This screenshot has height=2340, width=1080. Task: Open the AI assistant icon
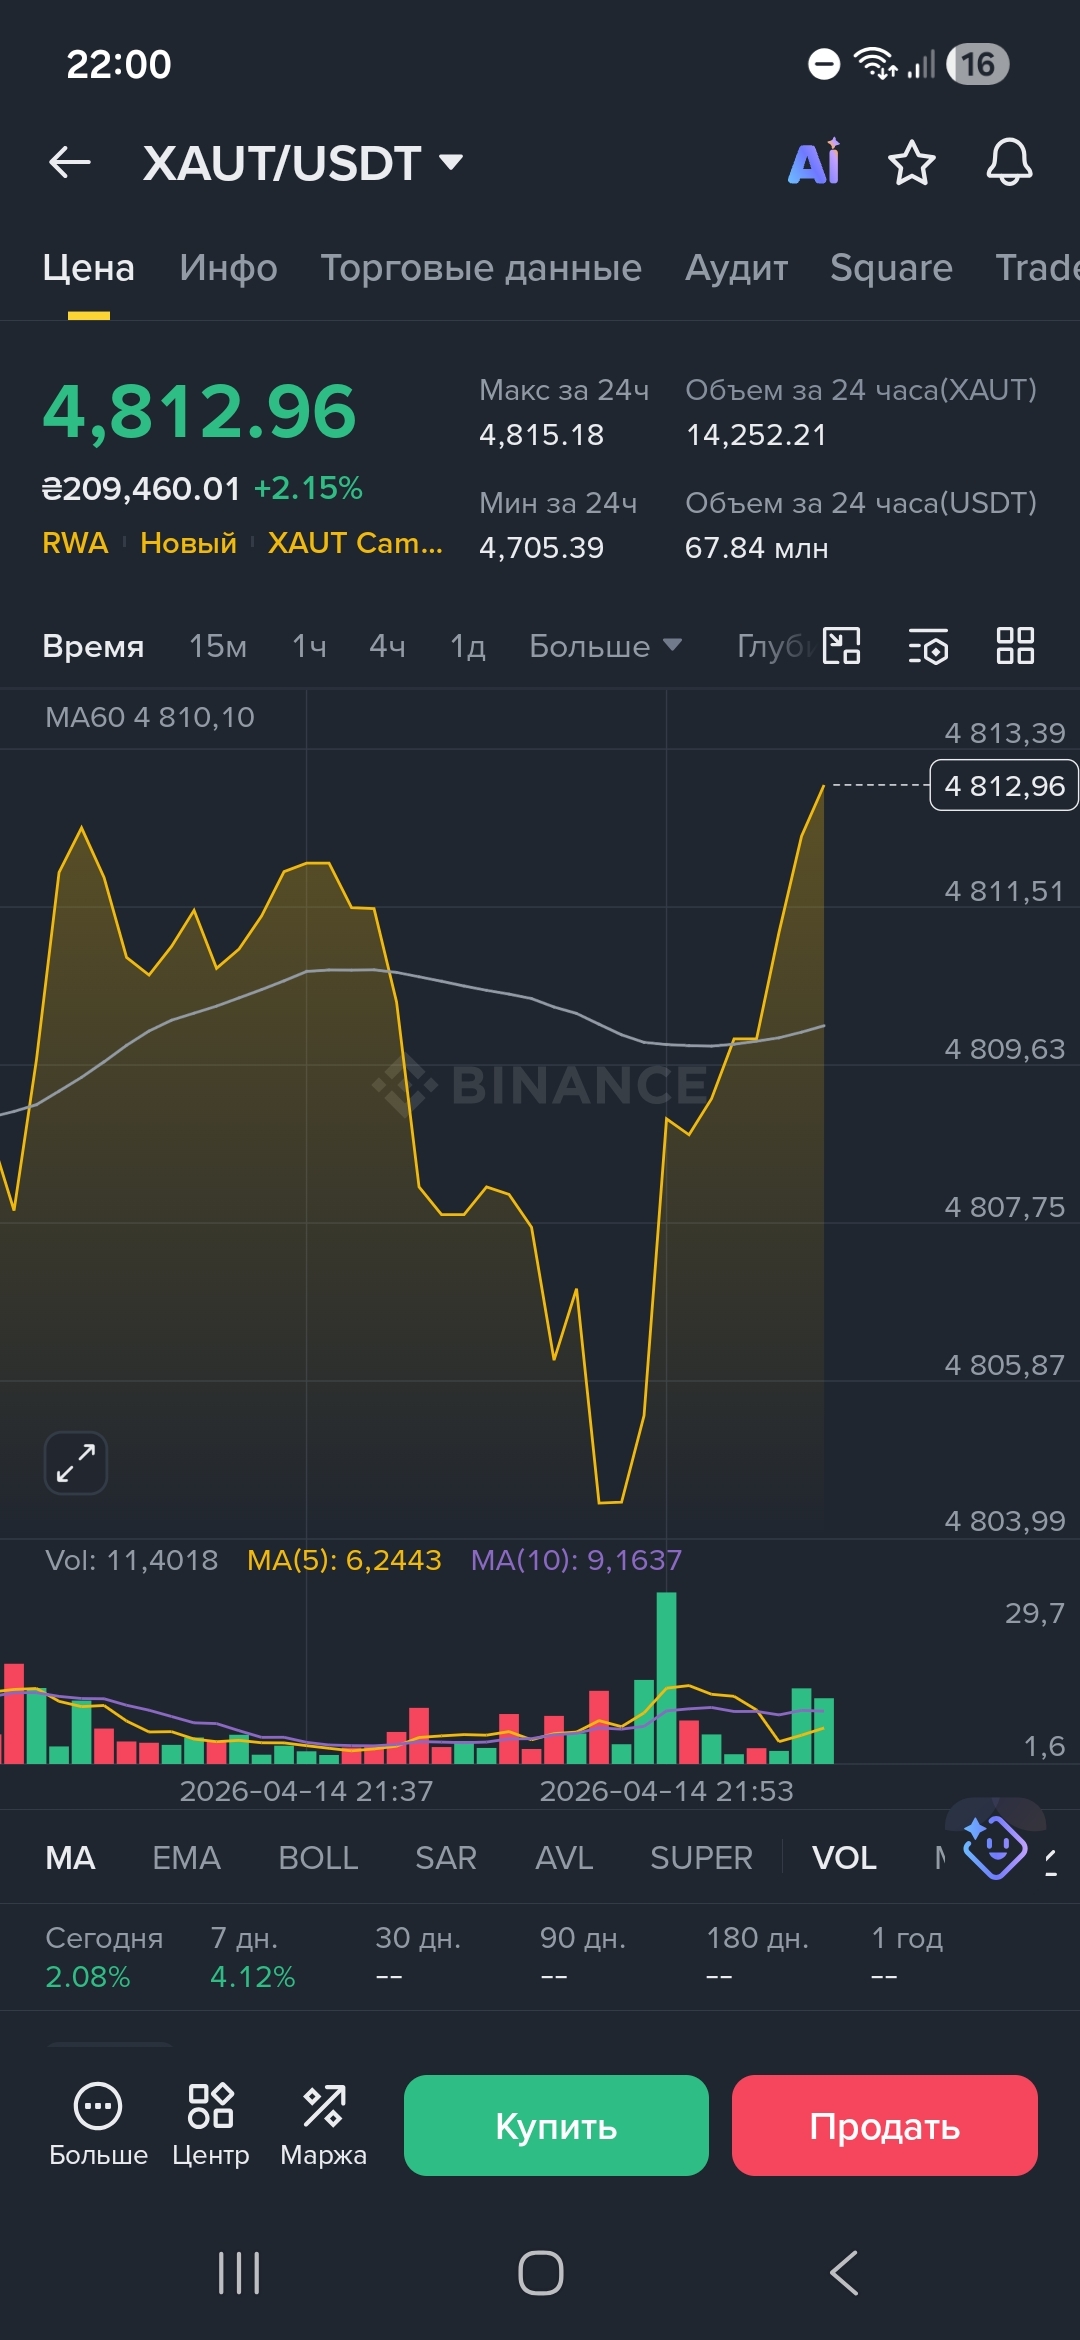(x=815, y=162)
